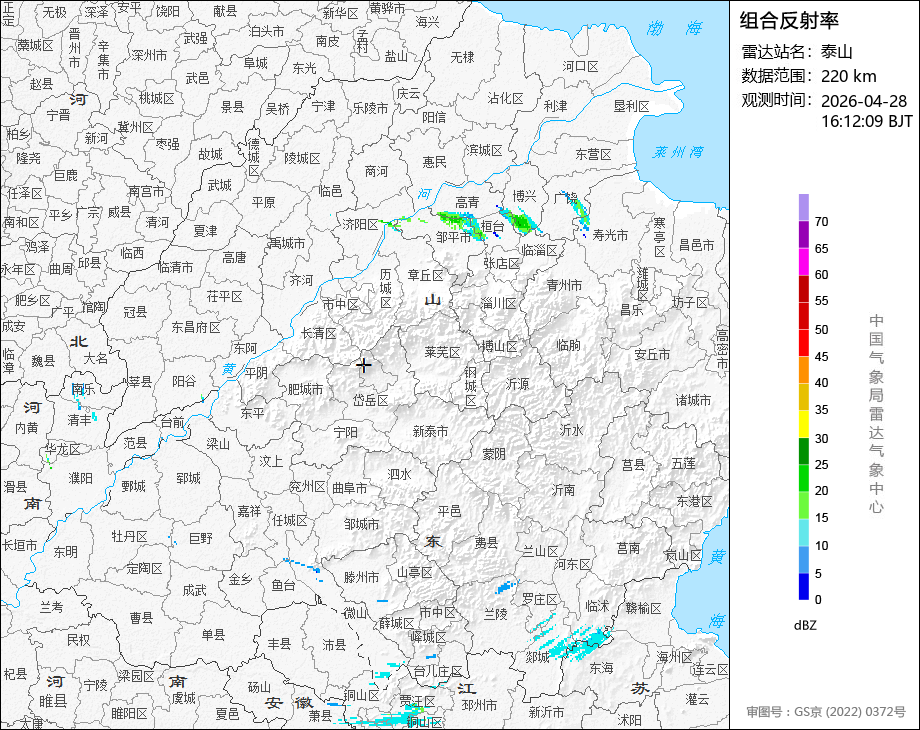Click the 审图号 GS京 (2022) 0372号 text
This screenshot has width=920, height=730.
point(826,712)
